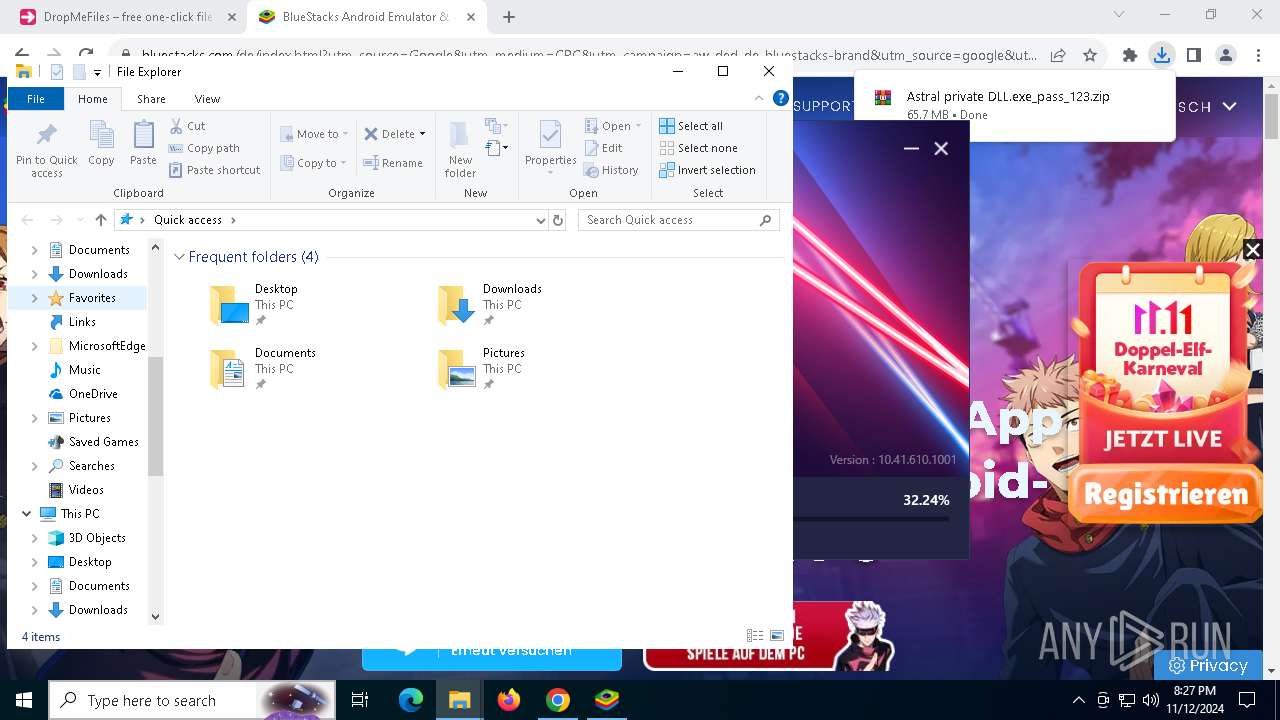Select OneDrive in navigation pane
Image resolution: width=1280 pixels, height=720 pixels.
(x=93, y=394)
